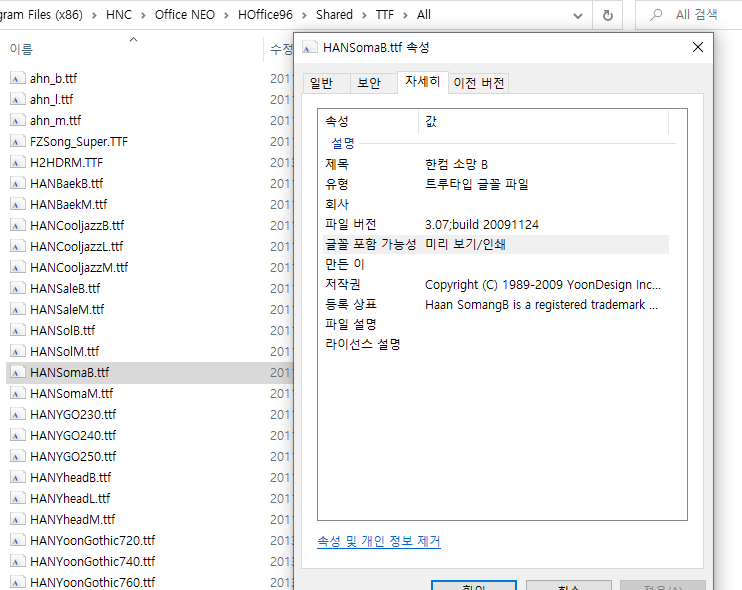Viewport: 742px width, 590px height.
Task: Expand the chevron after TTF in path
Action: point(405,15)
